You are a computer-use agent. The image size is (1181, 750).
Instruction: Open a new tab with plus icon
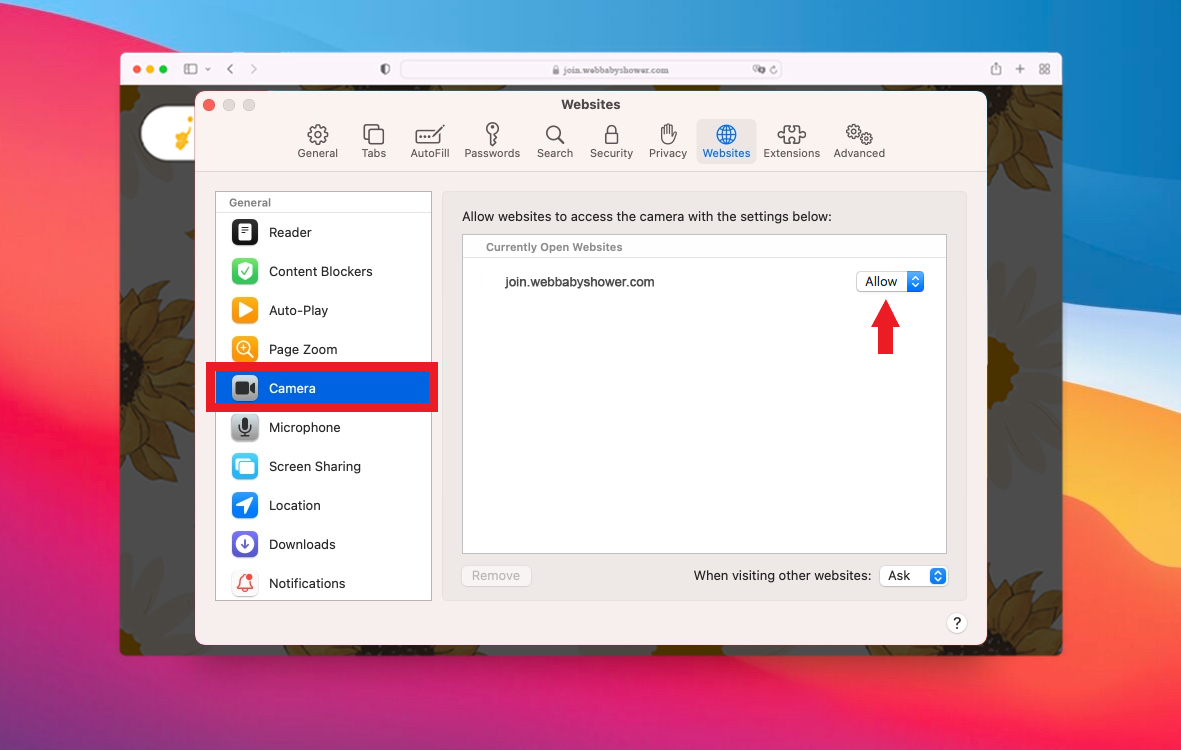(x=1020, y=69)
